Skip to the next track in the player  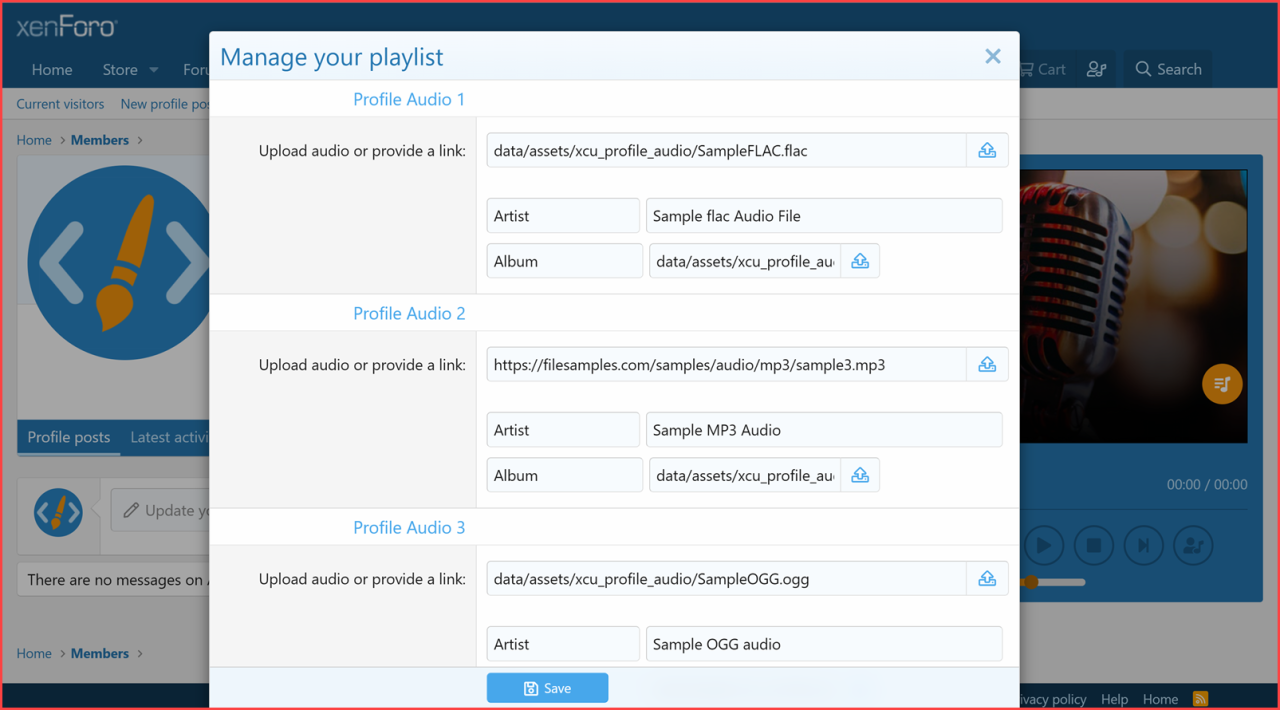[1143, 545]
